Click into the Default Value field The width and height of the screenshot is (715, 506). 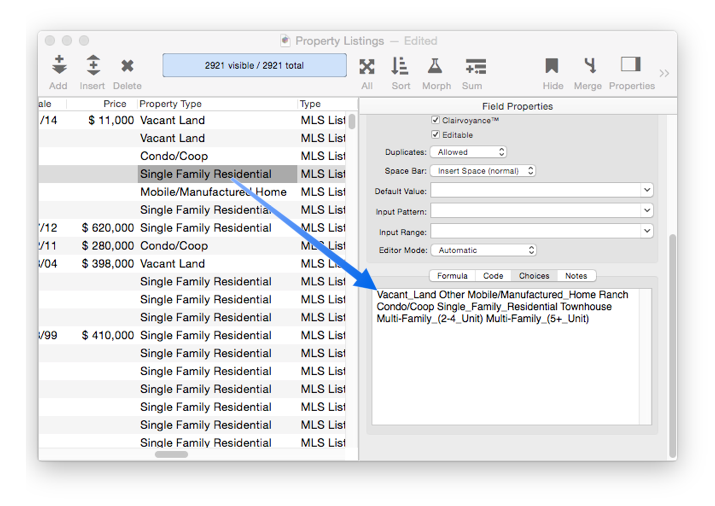[x=535, y=190]
